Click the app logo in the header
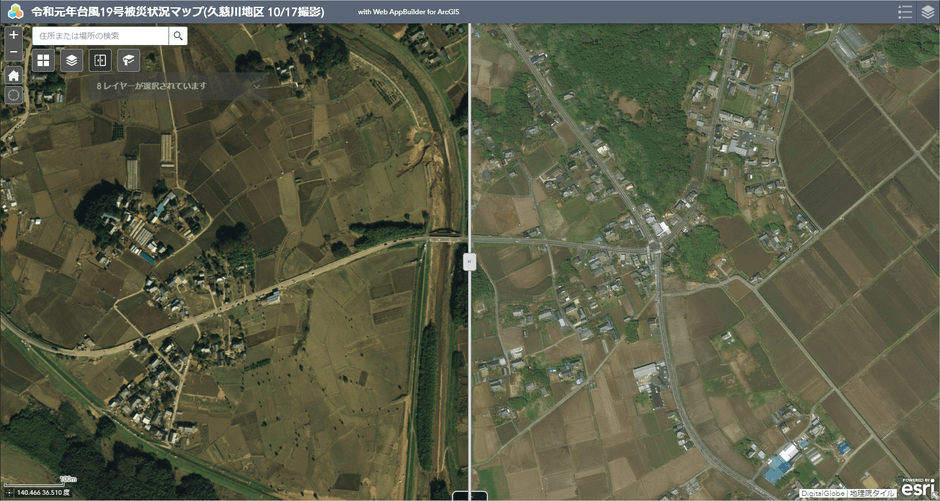This screenshot has height=501, width=940. (14, 12)
